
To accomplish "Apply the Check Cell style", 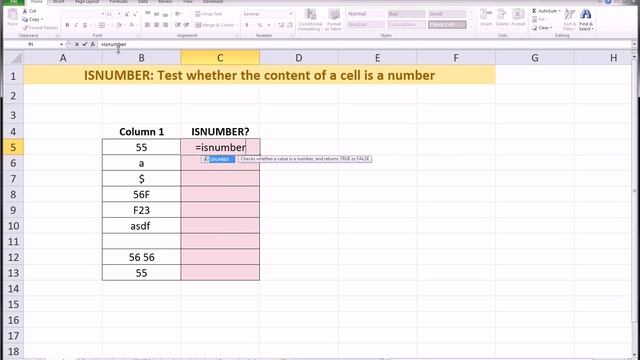I will (447, 25).
